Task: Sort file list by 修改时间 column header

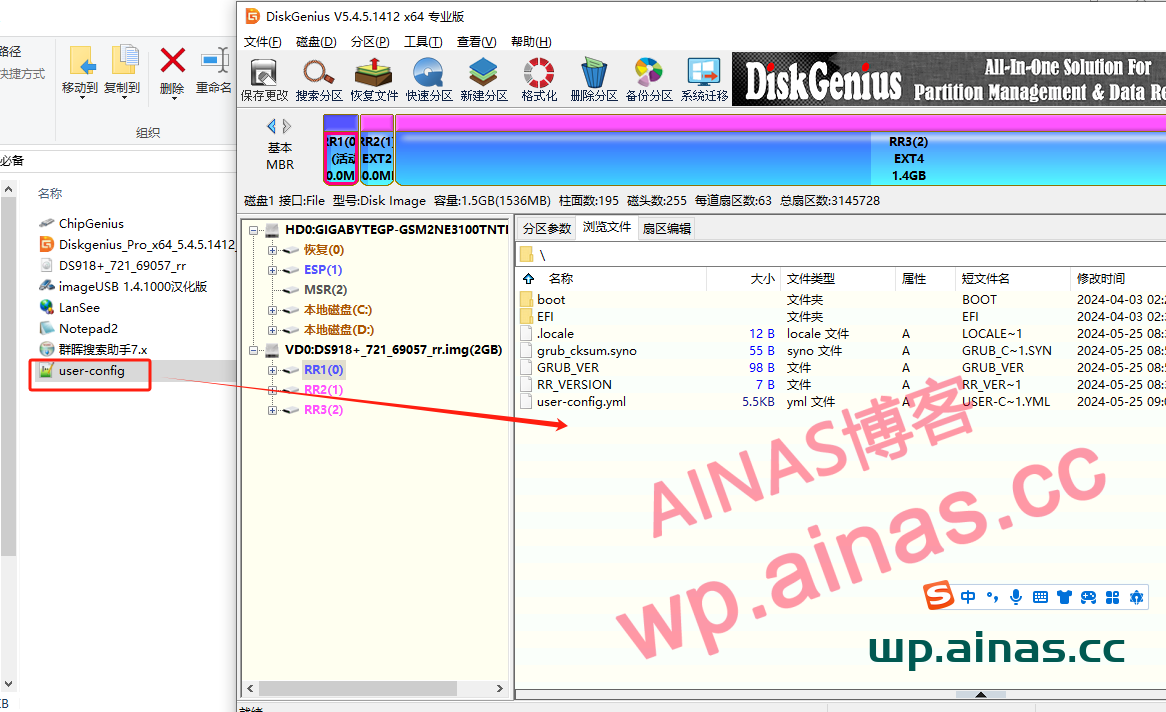Action: 1101,278
